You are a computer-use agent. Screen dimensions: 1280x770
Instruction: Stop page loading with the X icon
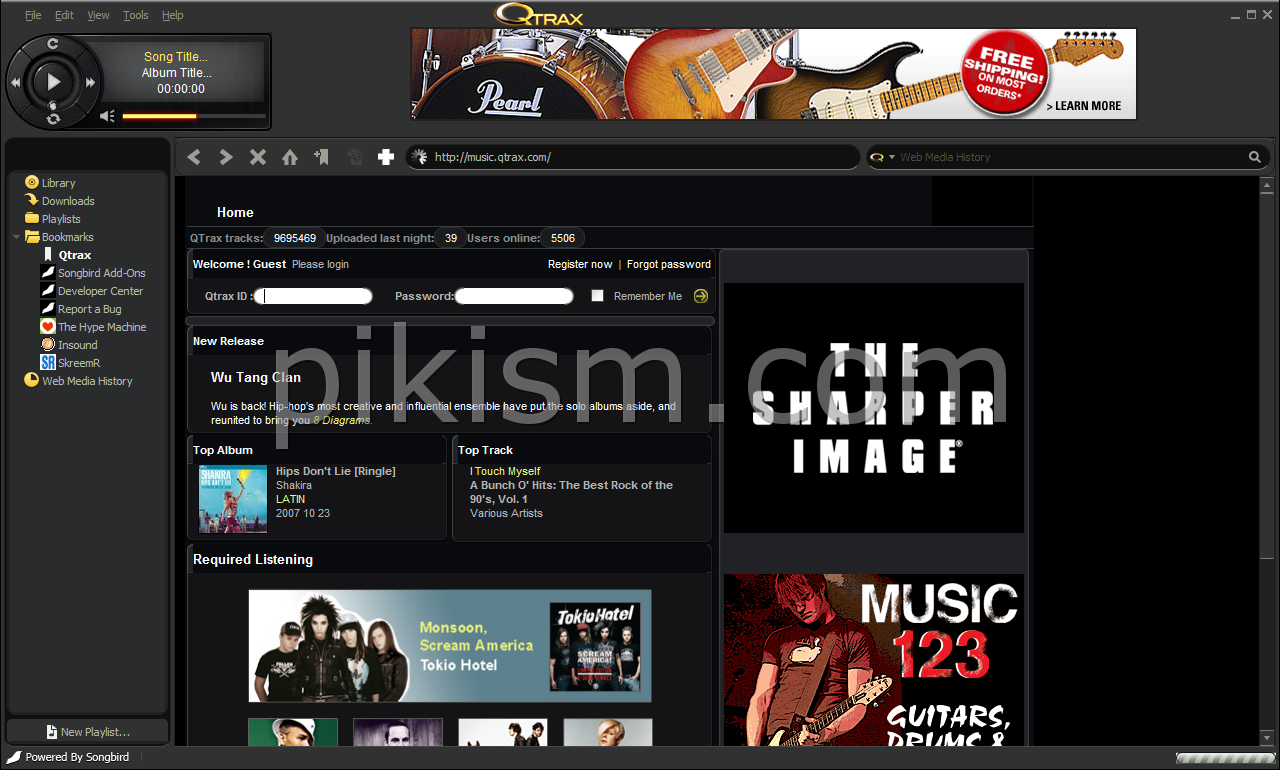258,157
